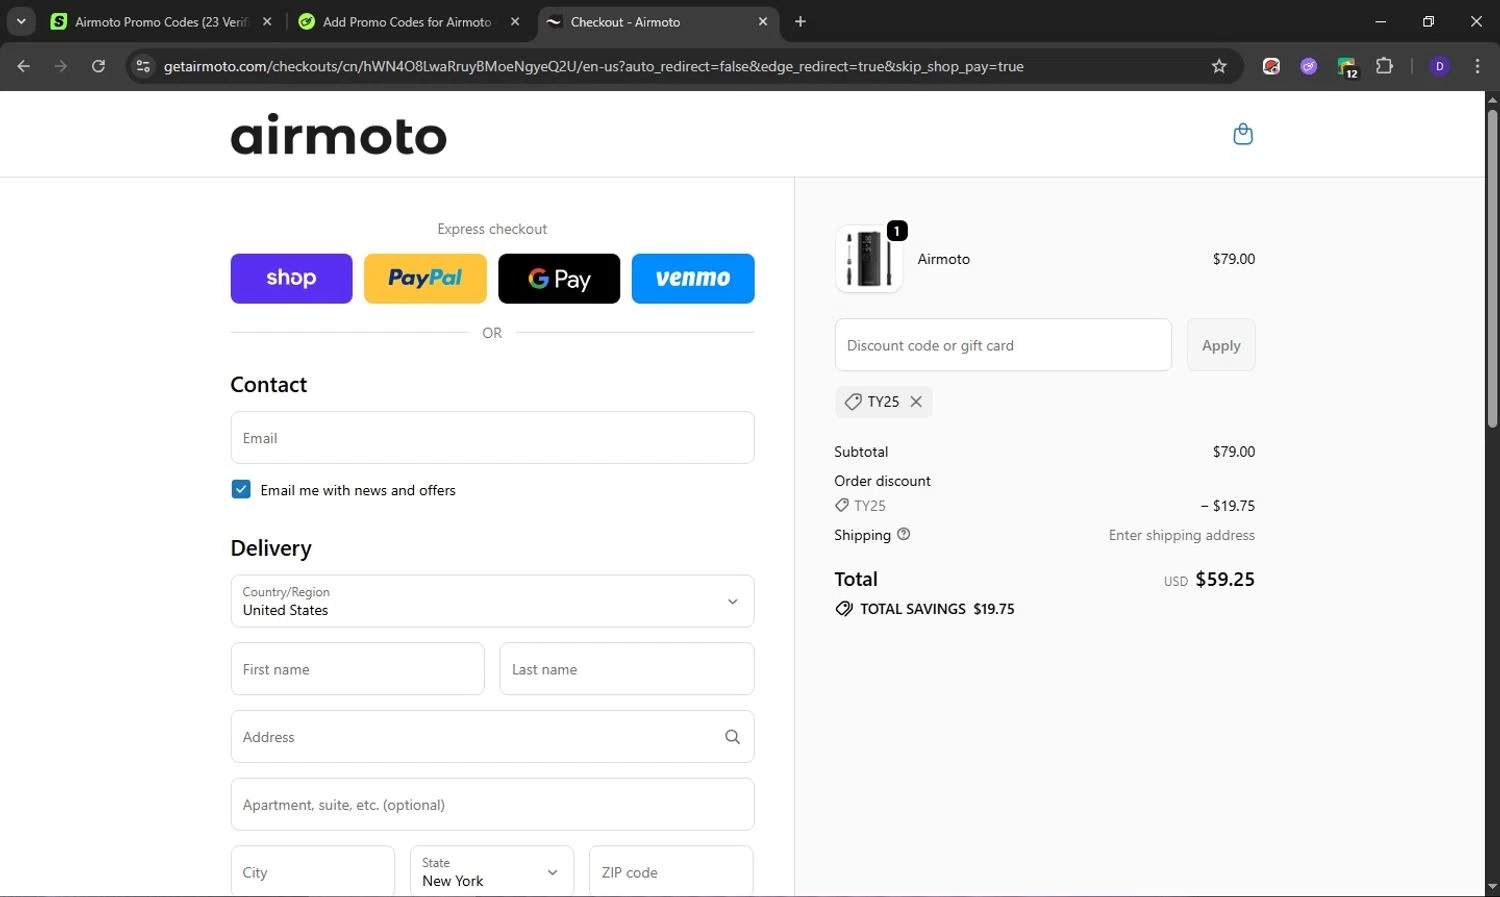This screenshot has height=897, width=1500.
Task: Click the browser reload button
Action: 98,66
